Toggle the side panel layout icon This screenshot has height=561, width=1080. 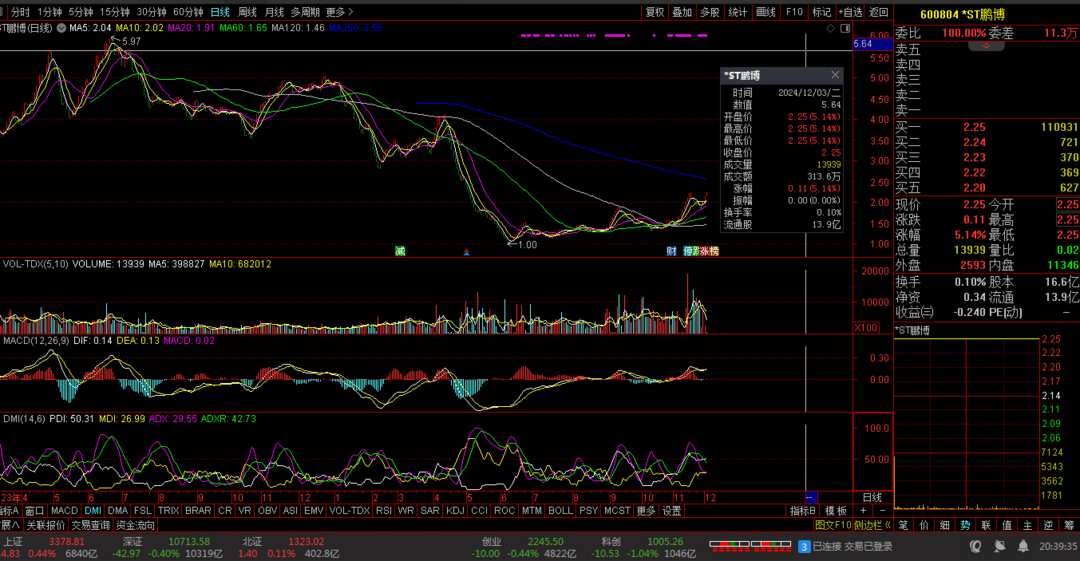(845, 28)
